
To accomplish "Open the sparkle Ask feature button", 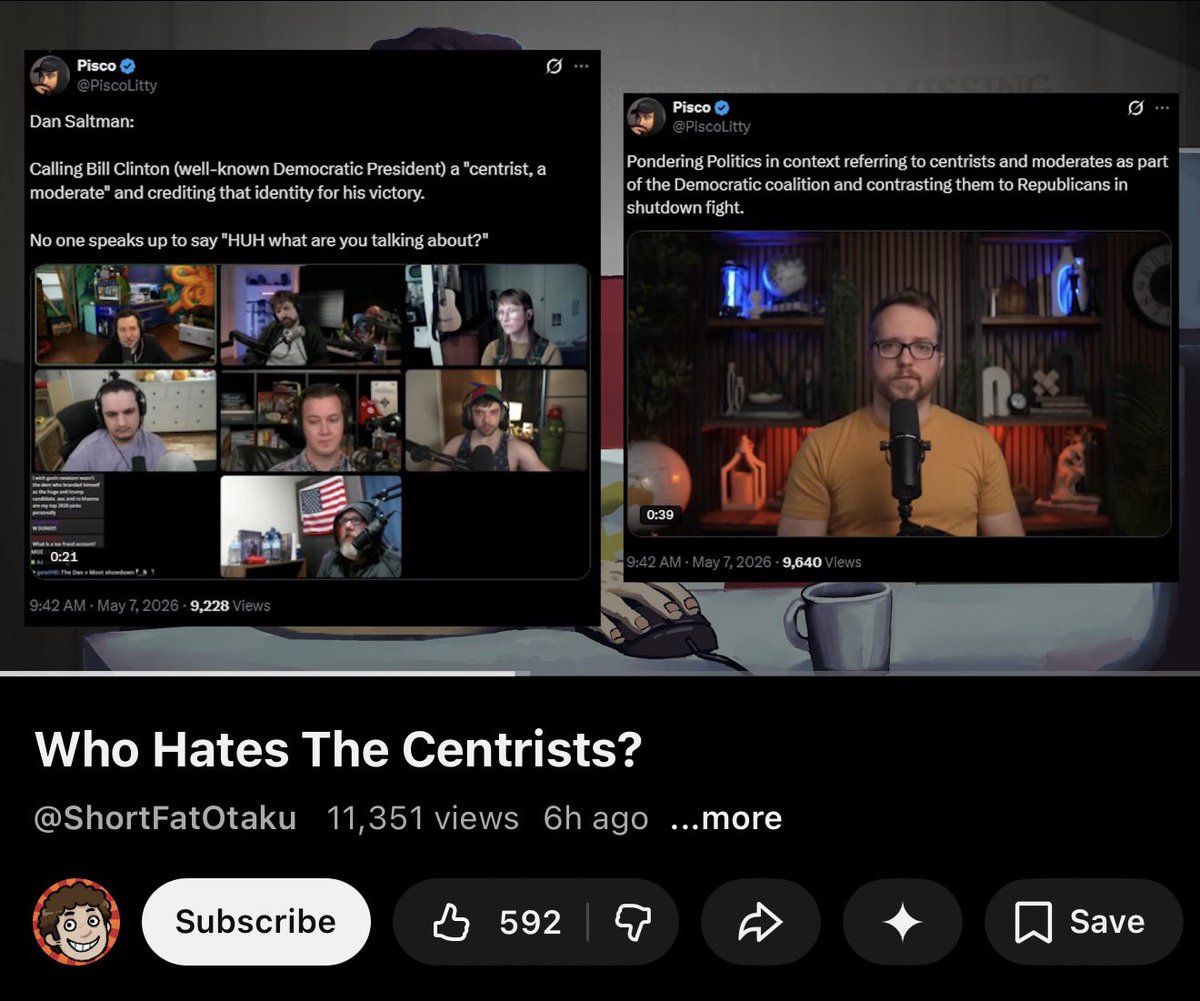I will pyautogui.click(x=903, y=921).
